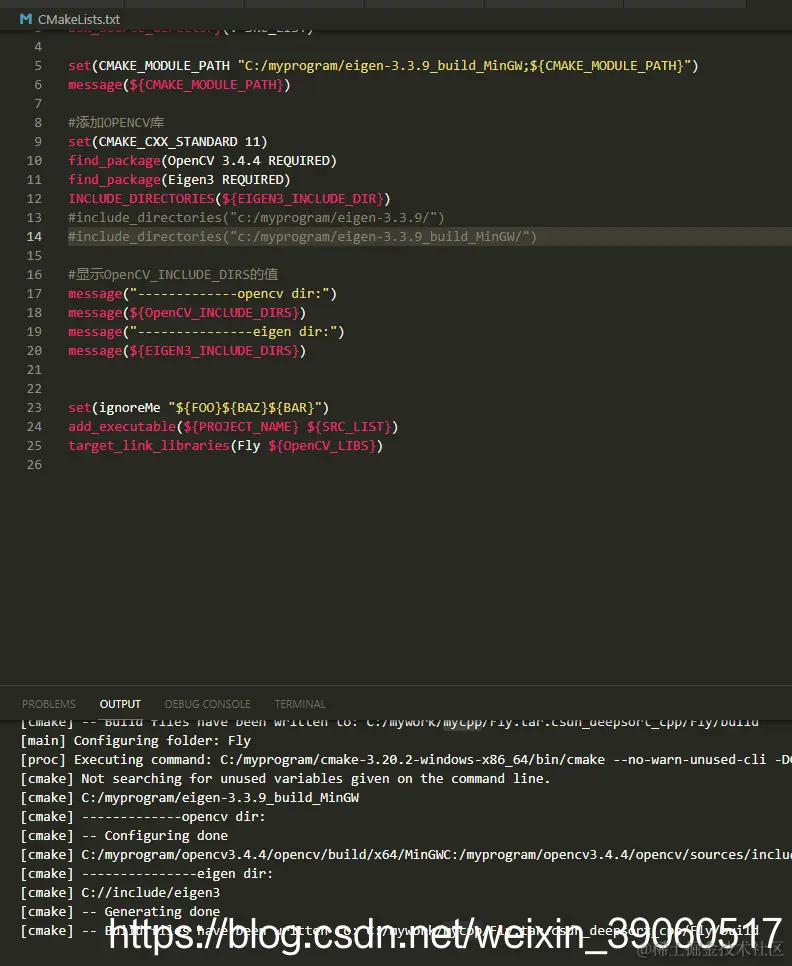Image resolution: width=792 pixels, height=966 pixels.
Task: Click the #添加OPENCV库 comment line
Action: tap(116, 123)
